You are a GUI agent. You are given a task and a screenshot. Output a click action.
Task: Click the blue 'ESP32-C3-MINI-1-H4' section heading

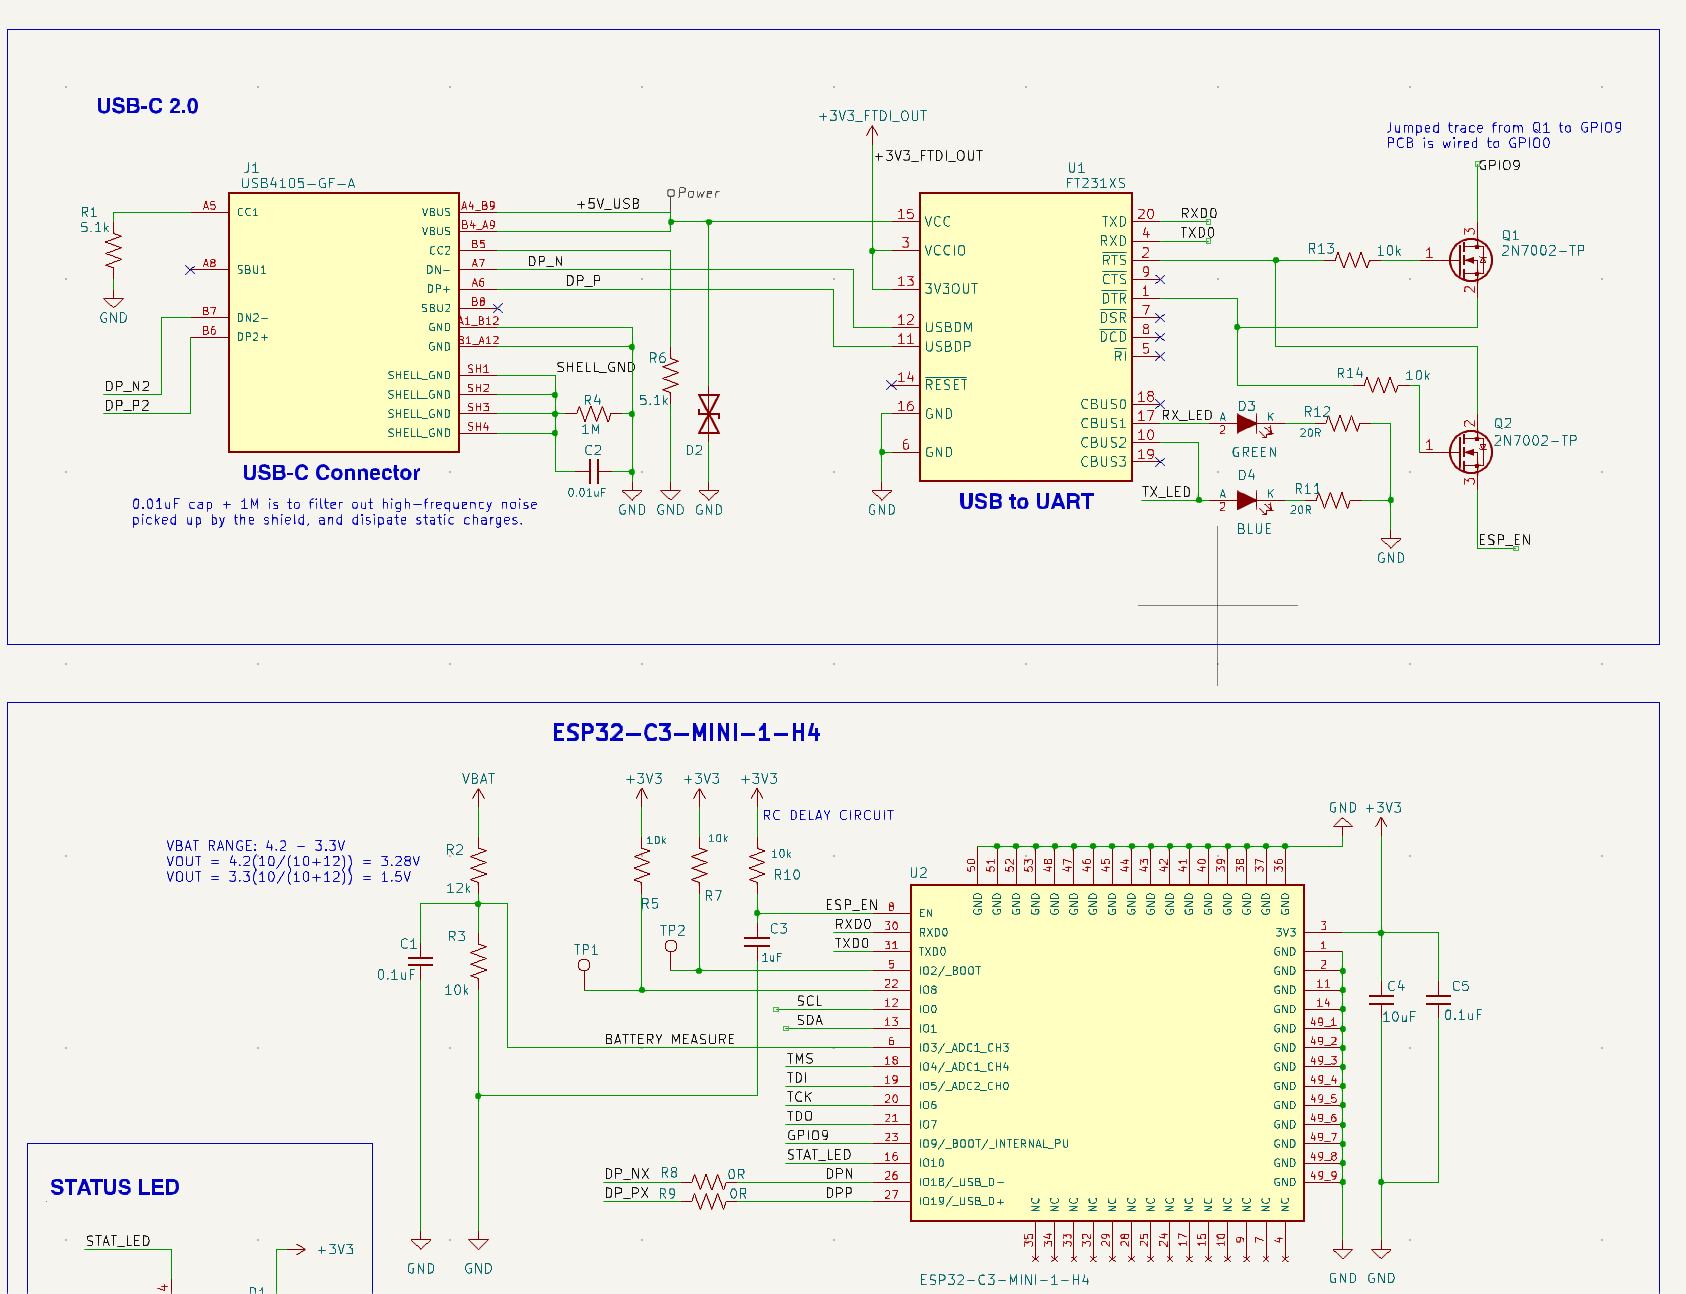(686, 733)
